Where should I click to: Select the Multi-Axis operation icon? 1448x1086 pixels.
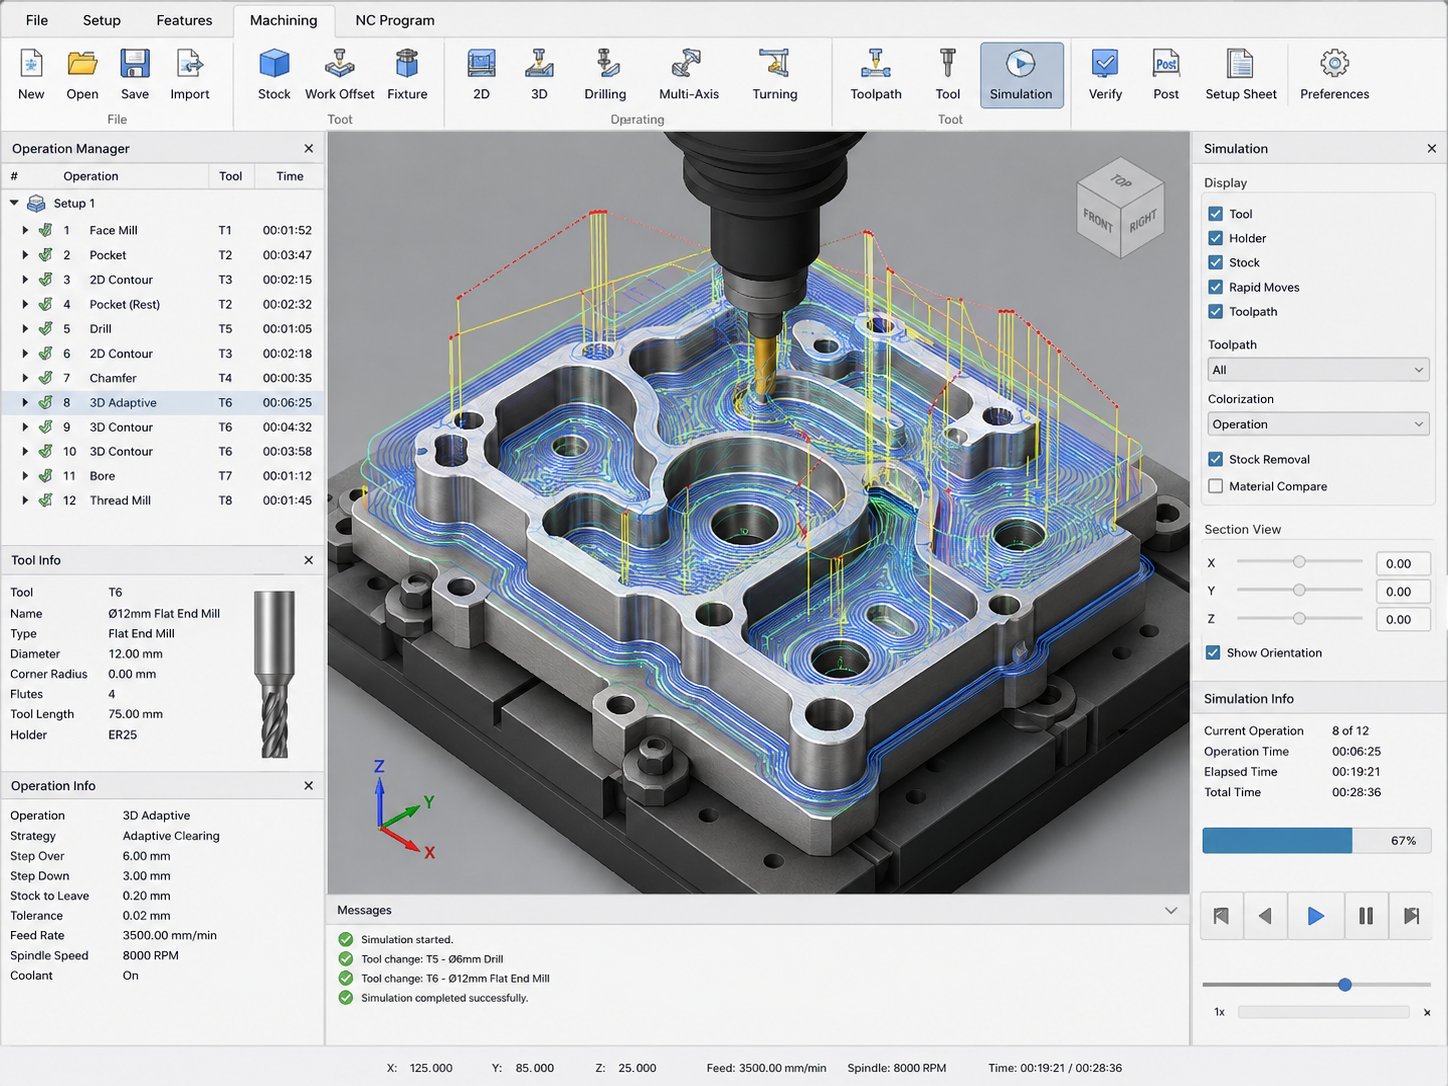(688, 65)
